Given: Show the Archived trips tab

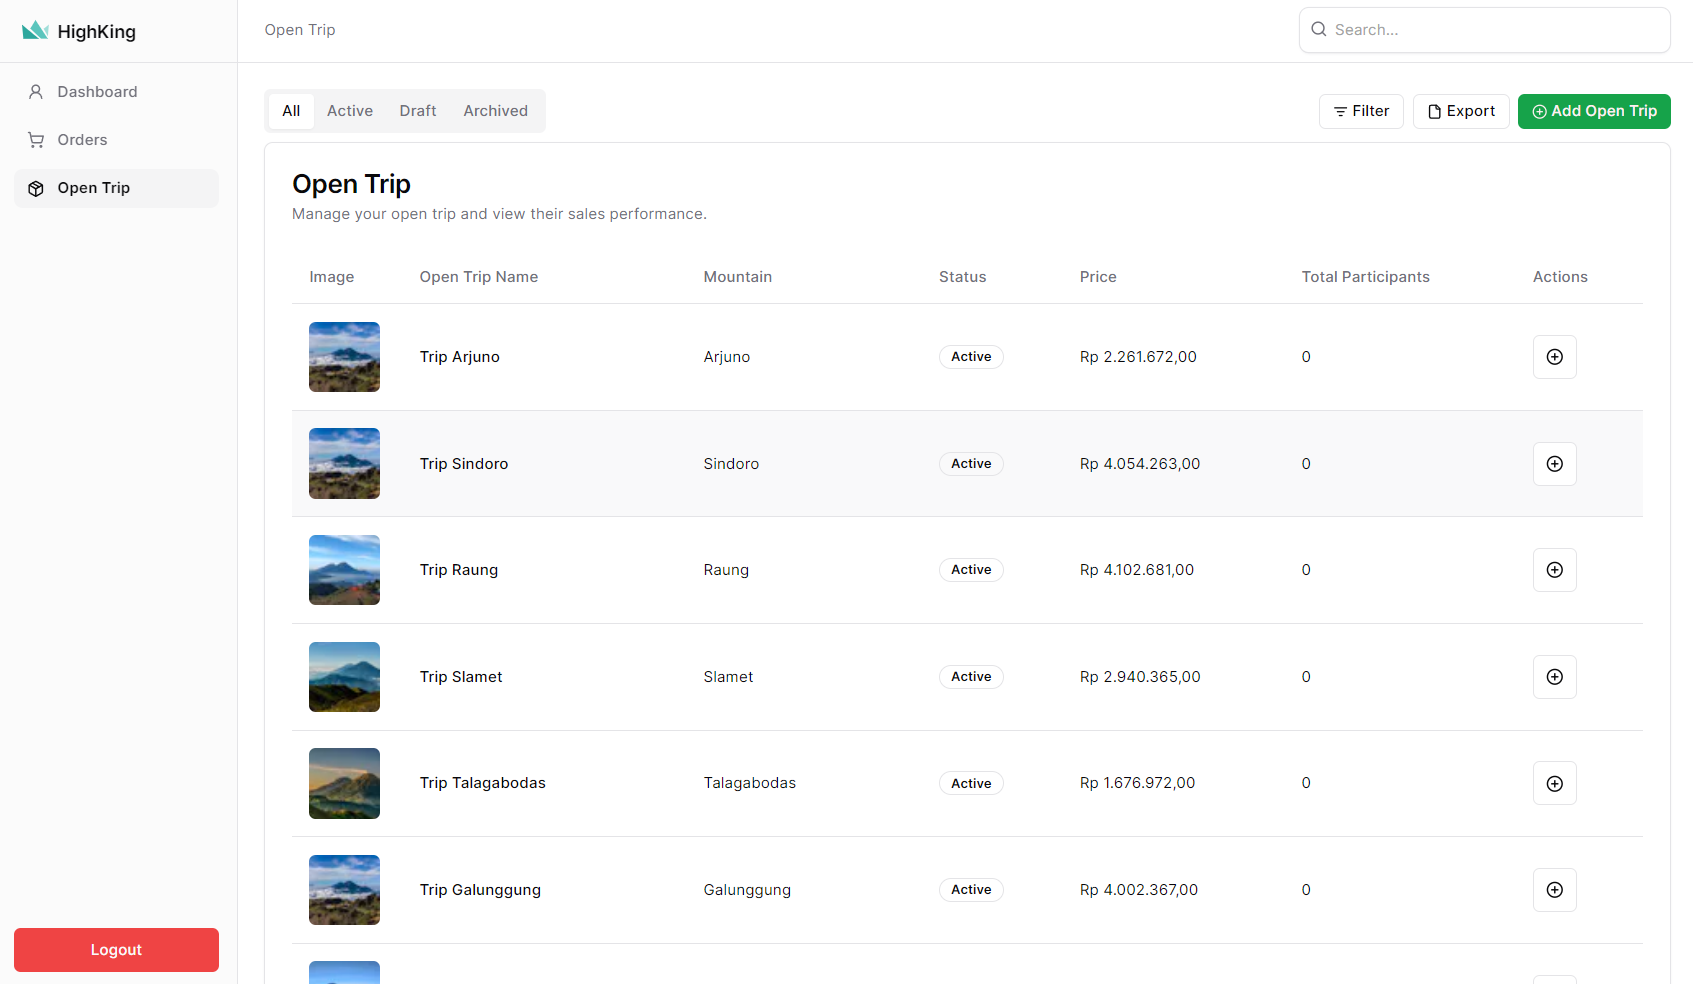Looking at the screenshot, I should point(495,111).
